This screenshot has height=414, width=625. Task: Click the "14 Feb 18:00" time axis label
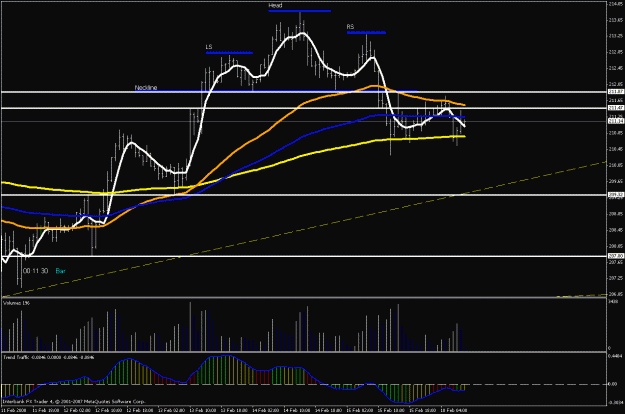[x=328, y=410]
